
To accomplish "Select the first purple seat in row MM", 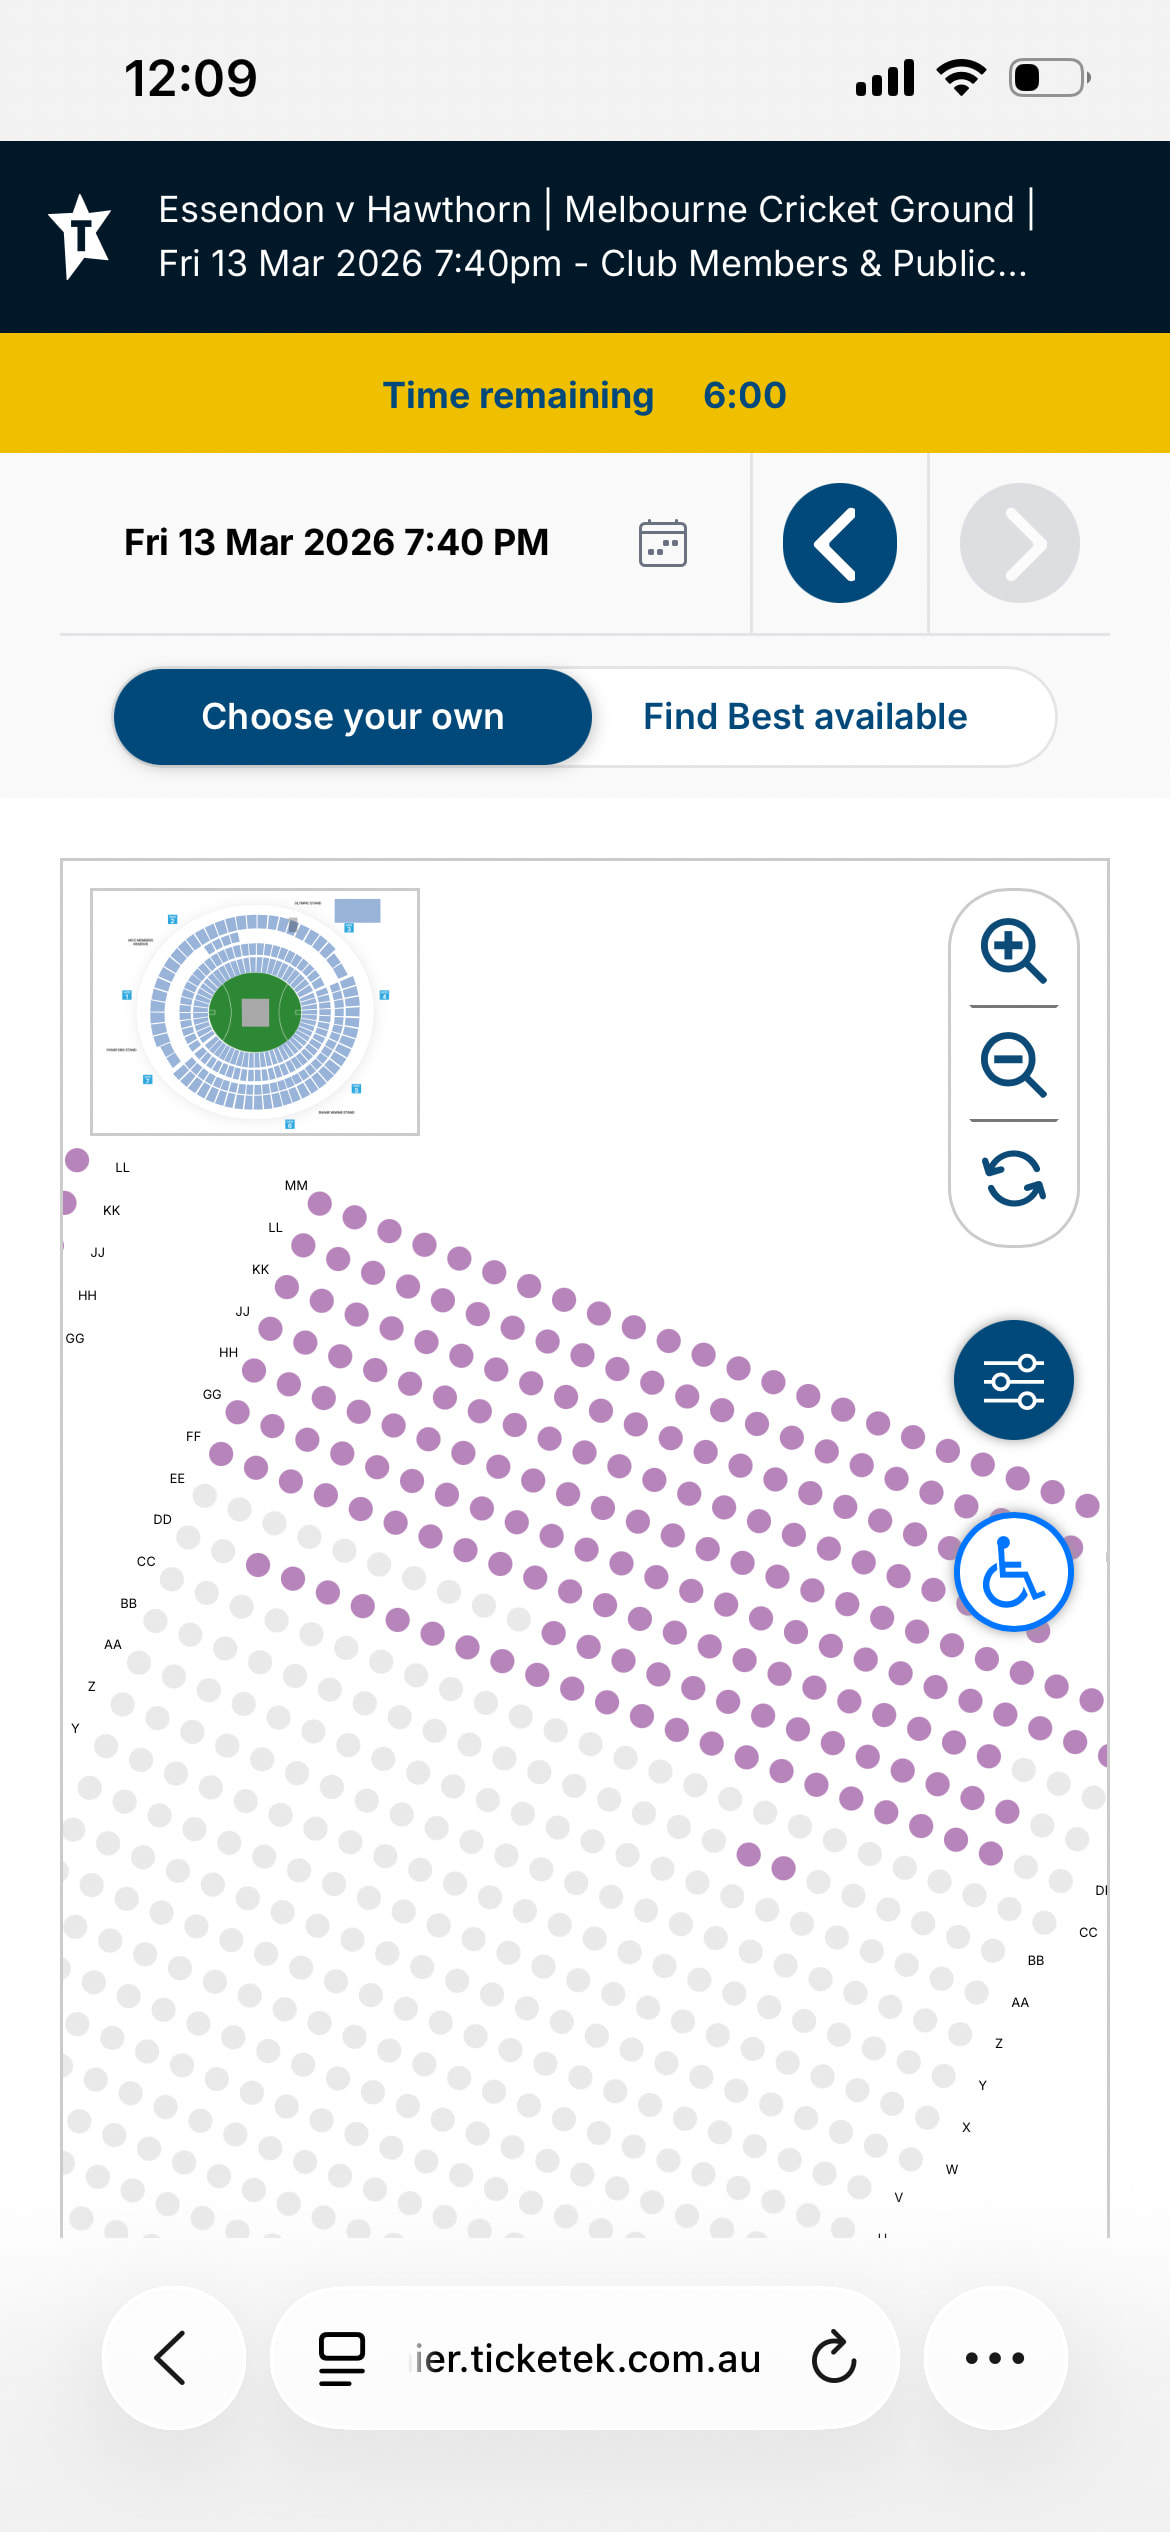I will click(320, 1204).
